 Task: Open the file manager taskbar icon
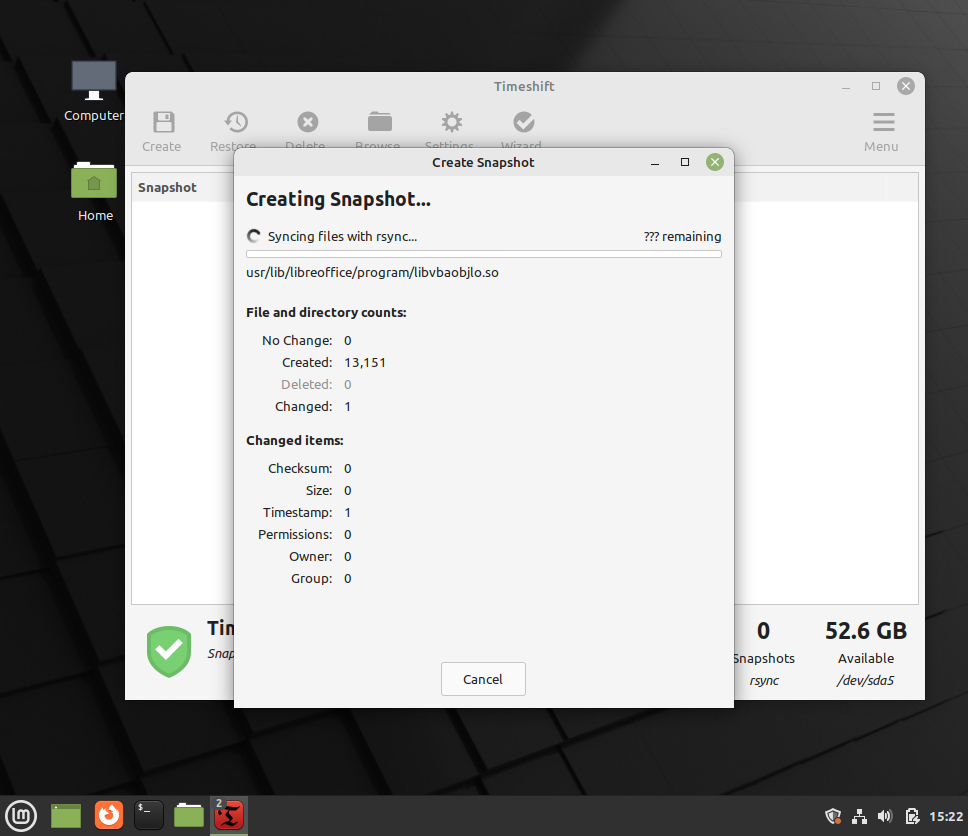188,816
